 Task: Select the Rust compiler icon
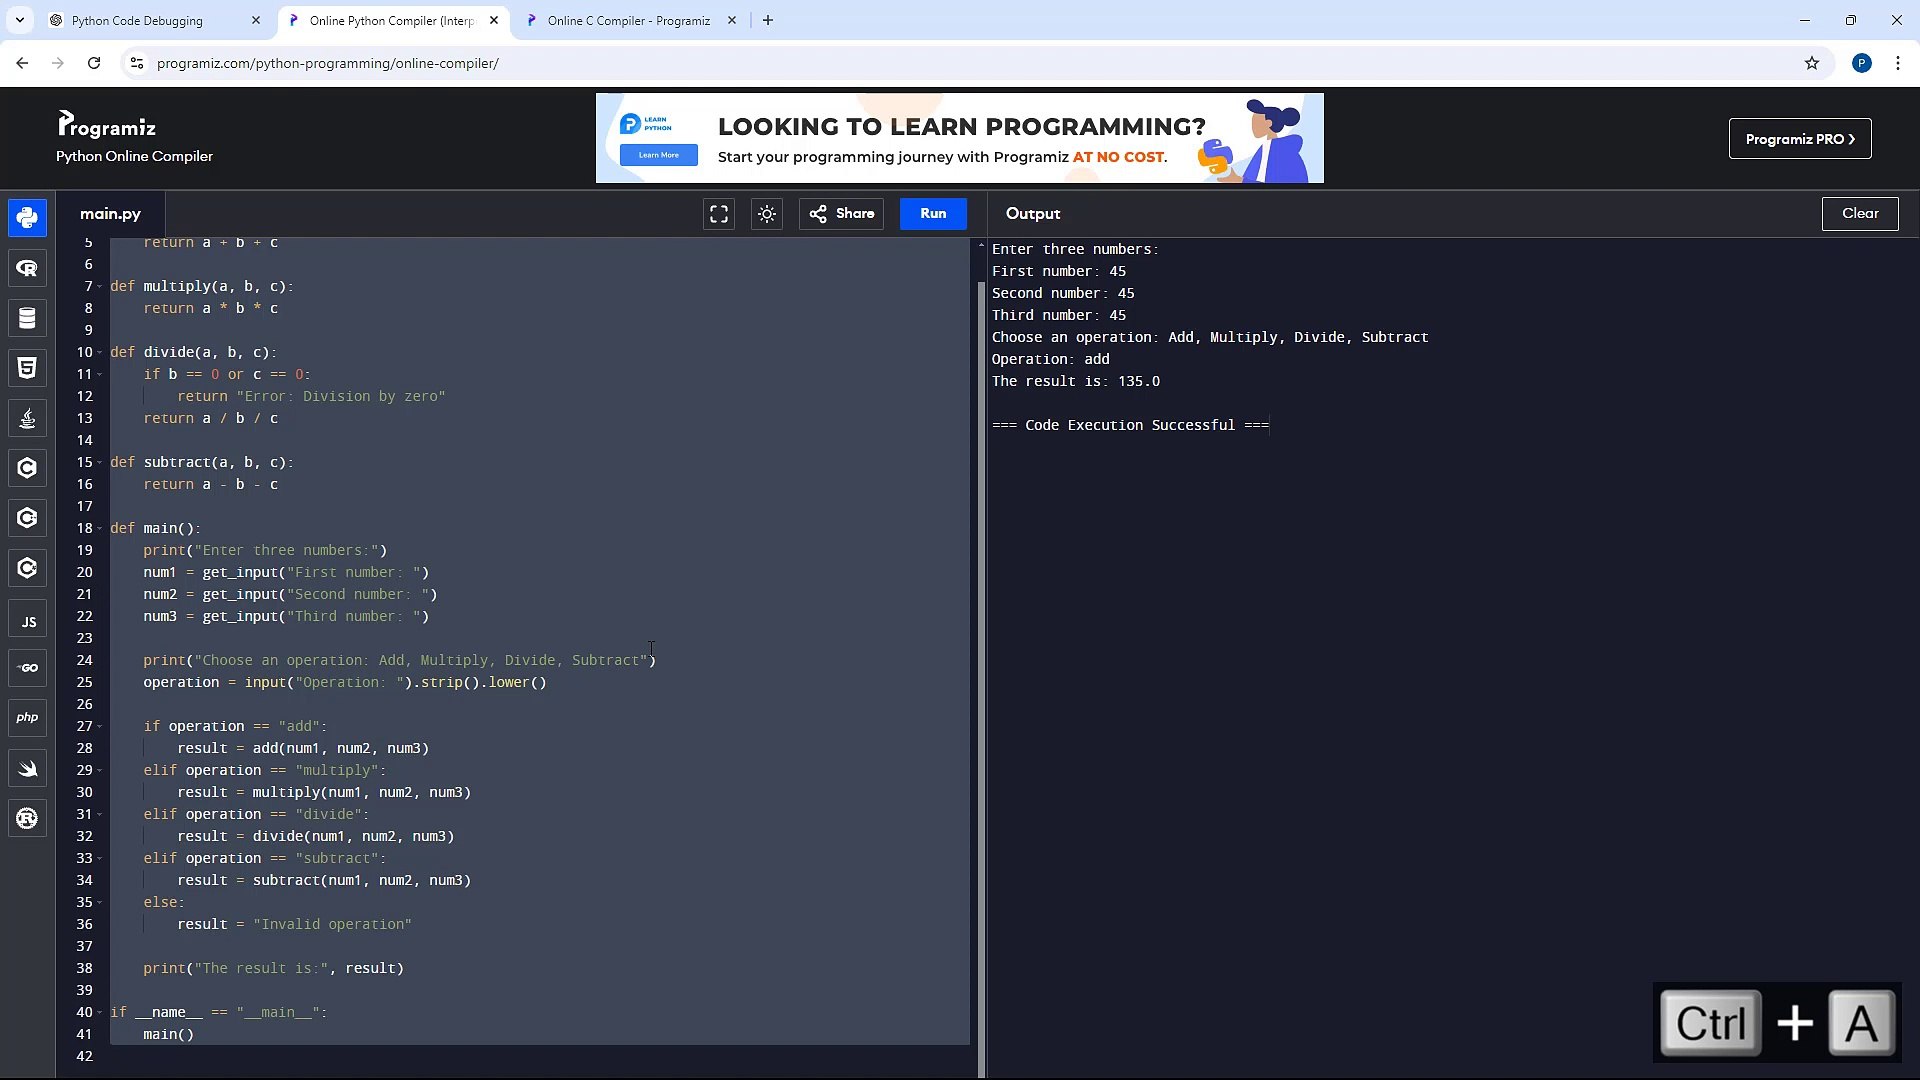[26, 818]
